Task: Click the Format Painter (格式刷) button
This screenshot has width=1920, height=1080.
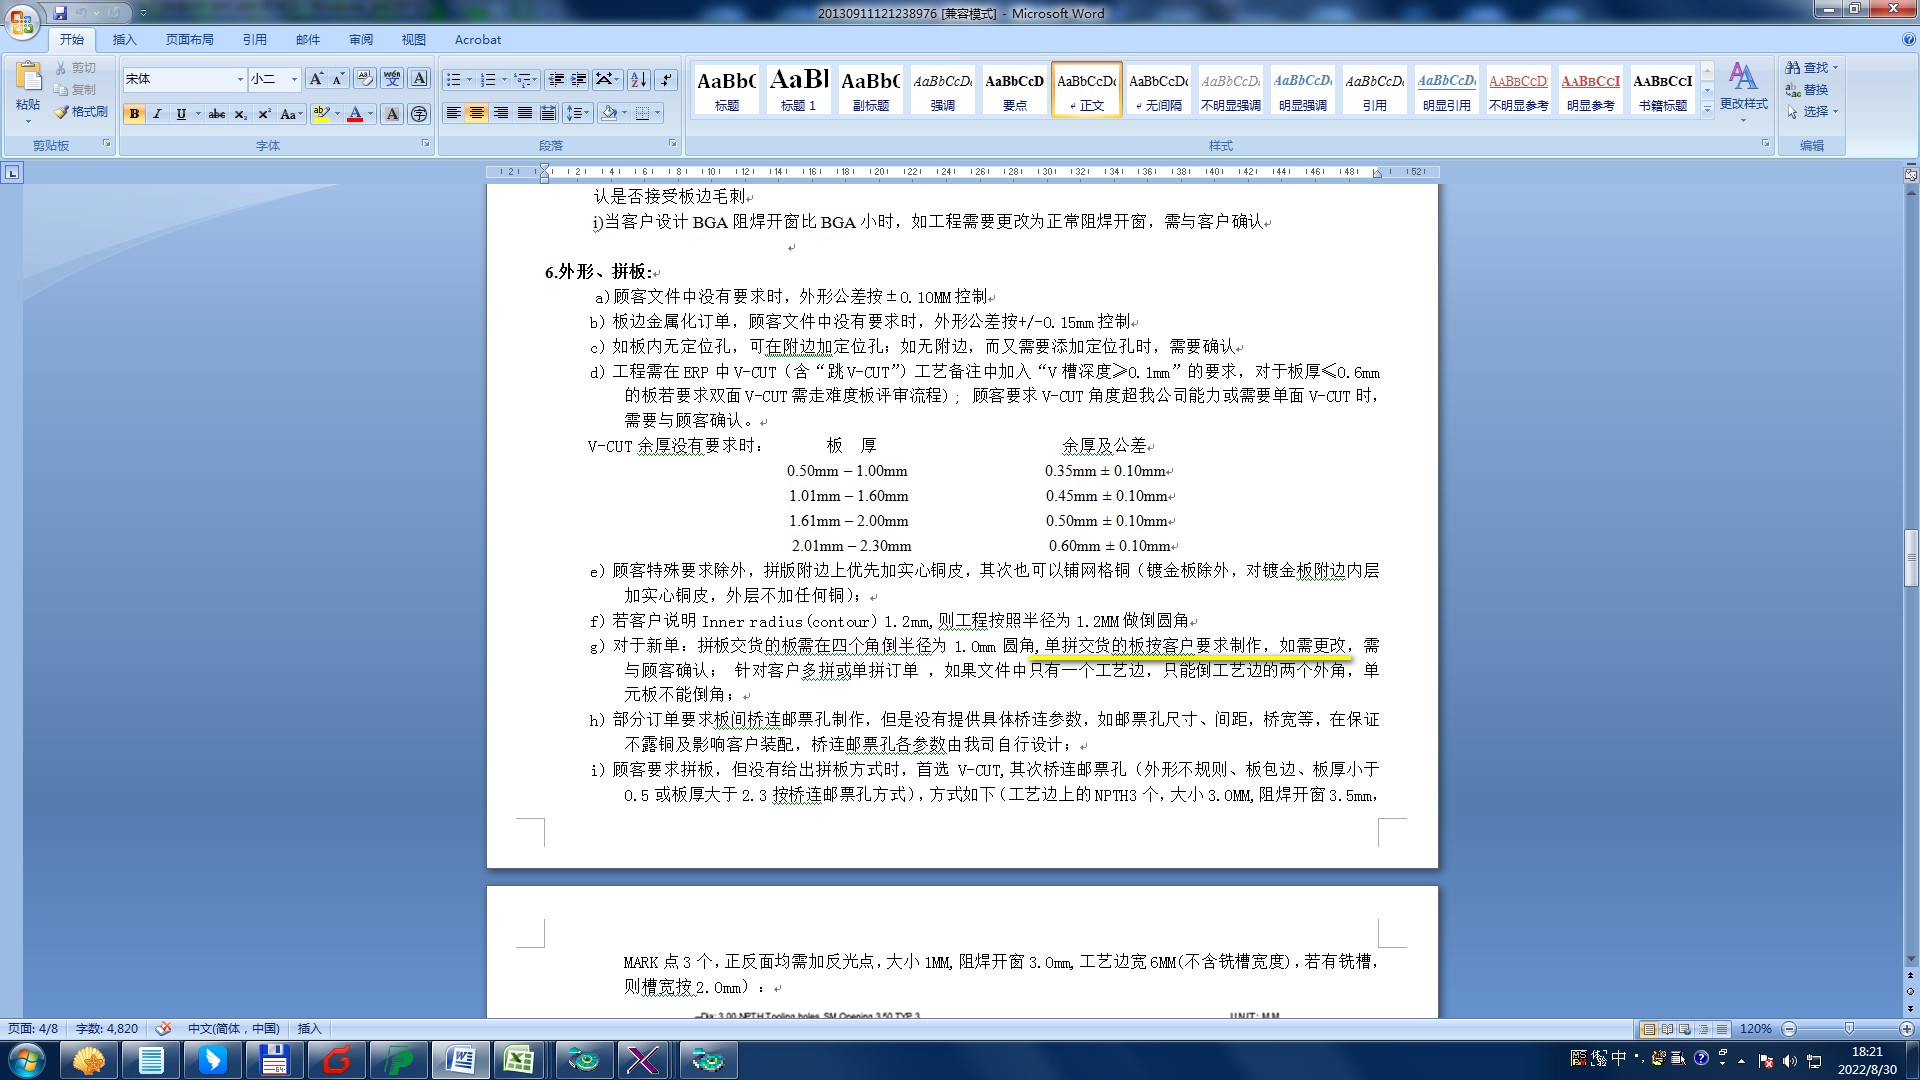Action: point(81,112)
